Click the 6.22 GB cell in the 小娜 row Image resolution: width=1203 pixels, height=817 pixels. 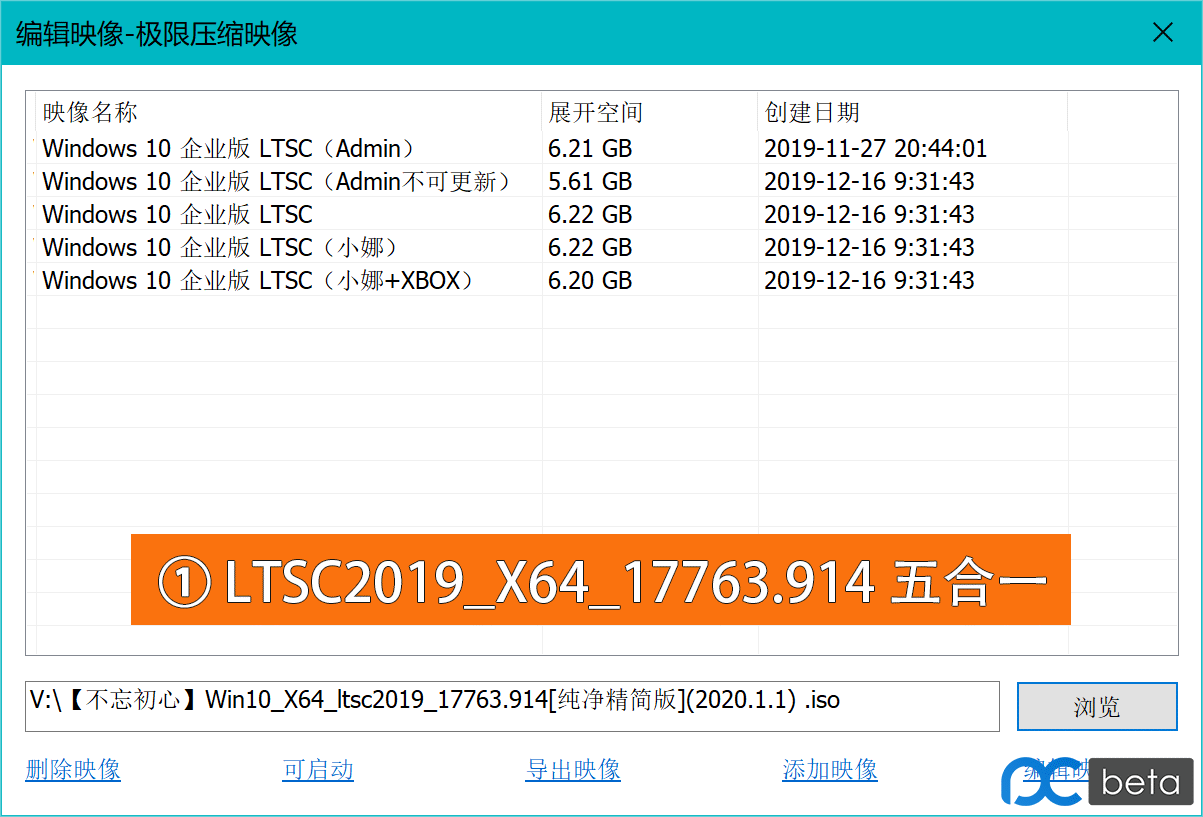pos(590,247)
